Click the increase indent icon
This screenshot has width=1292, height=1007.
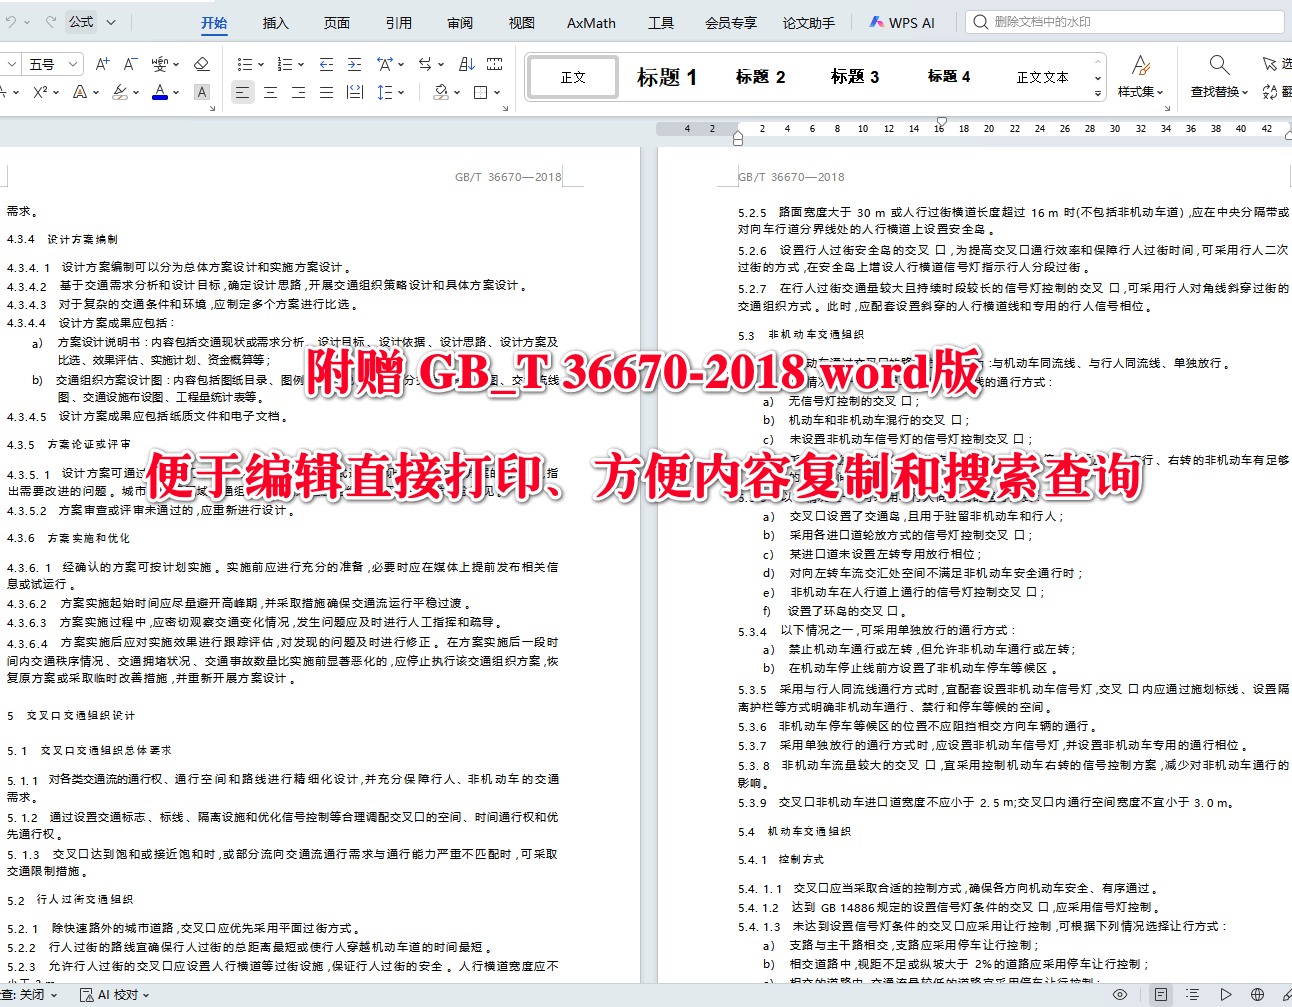353,64
